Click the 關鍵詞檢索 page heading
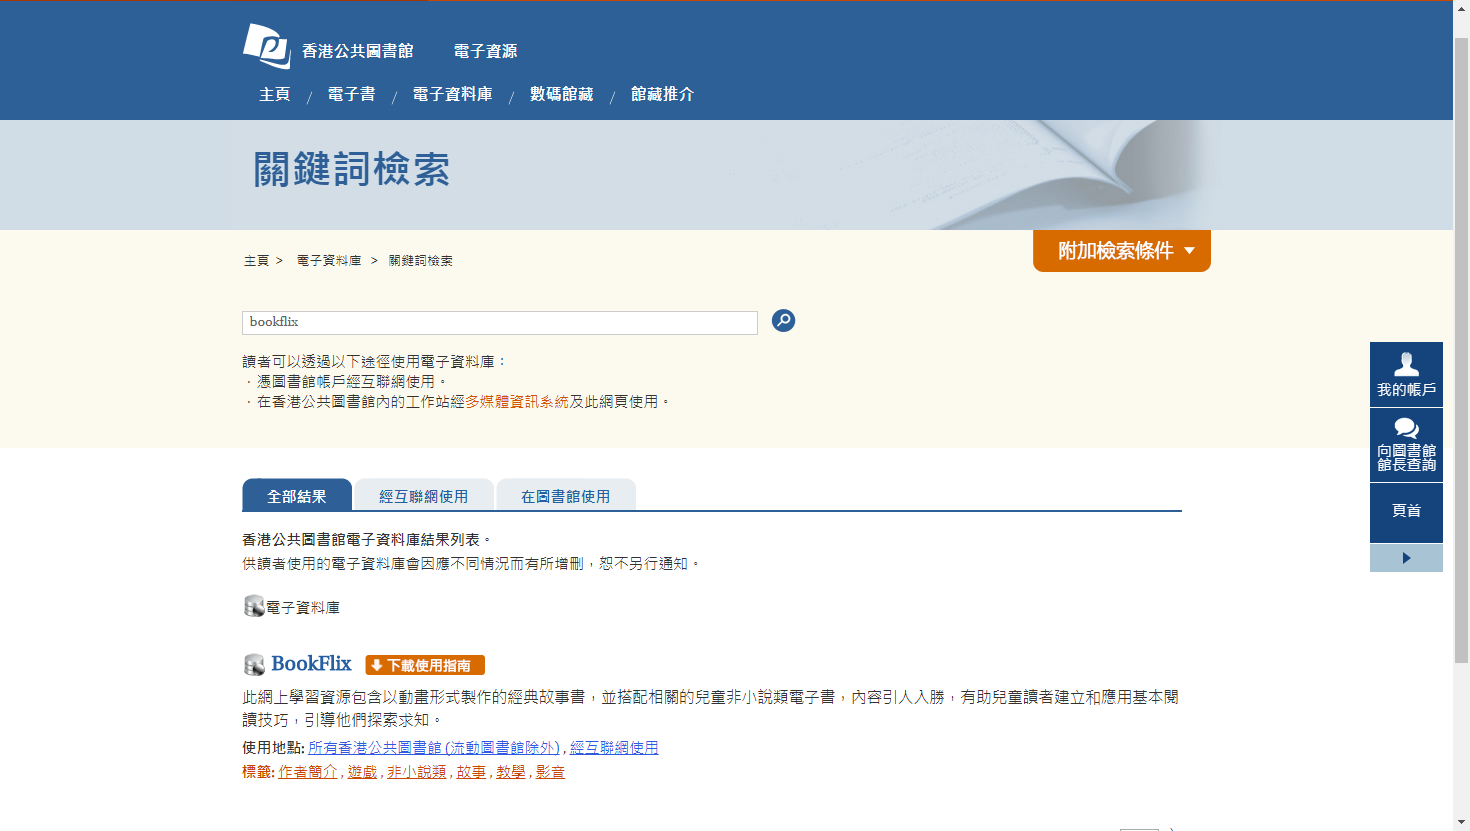 click(351, 170)
